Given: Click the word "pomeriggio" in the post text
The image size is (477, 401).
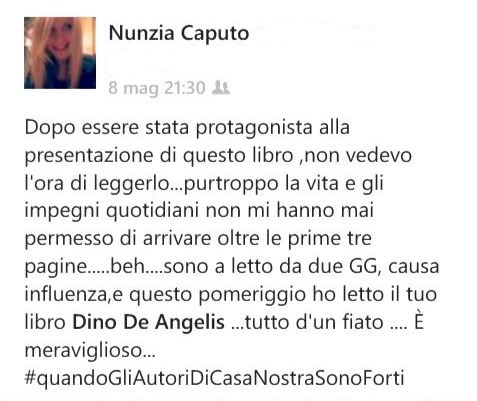Looking at the screenshot, I should click(x=252, y=295).
